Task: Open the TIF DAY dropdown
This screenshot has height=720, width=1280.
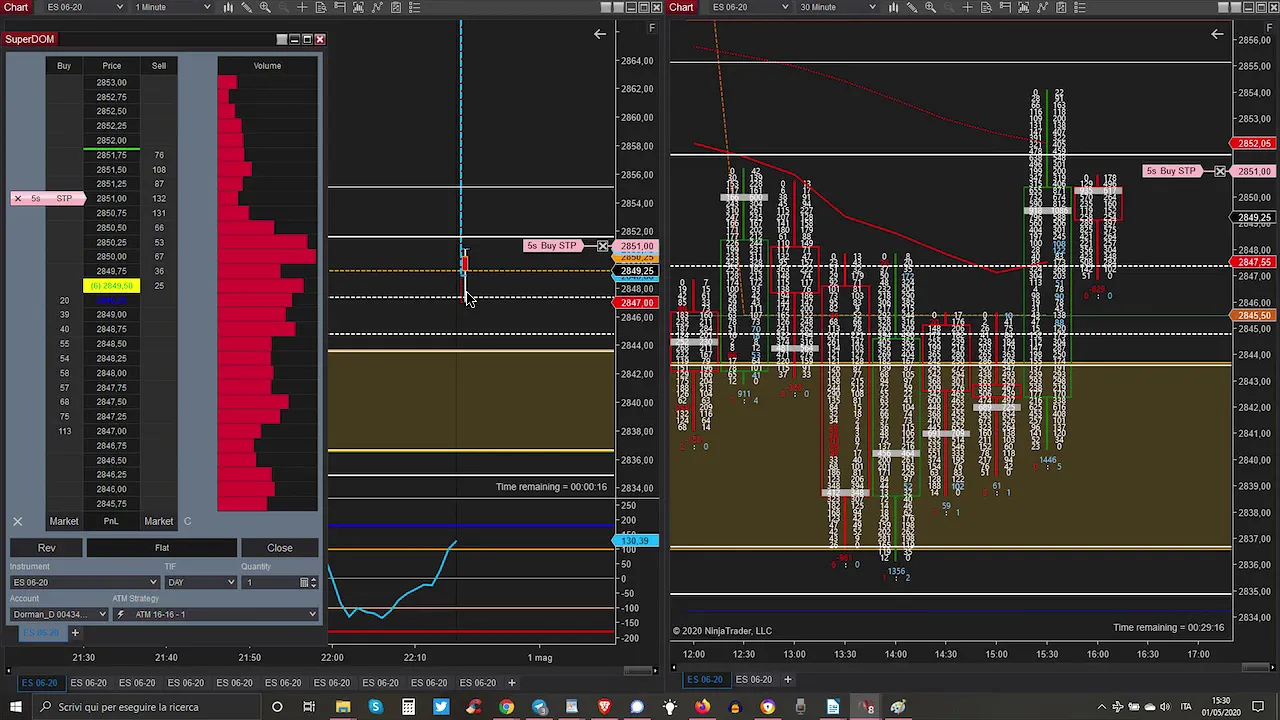Action: 201,582
